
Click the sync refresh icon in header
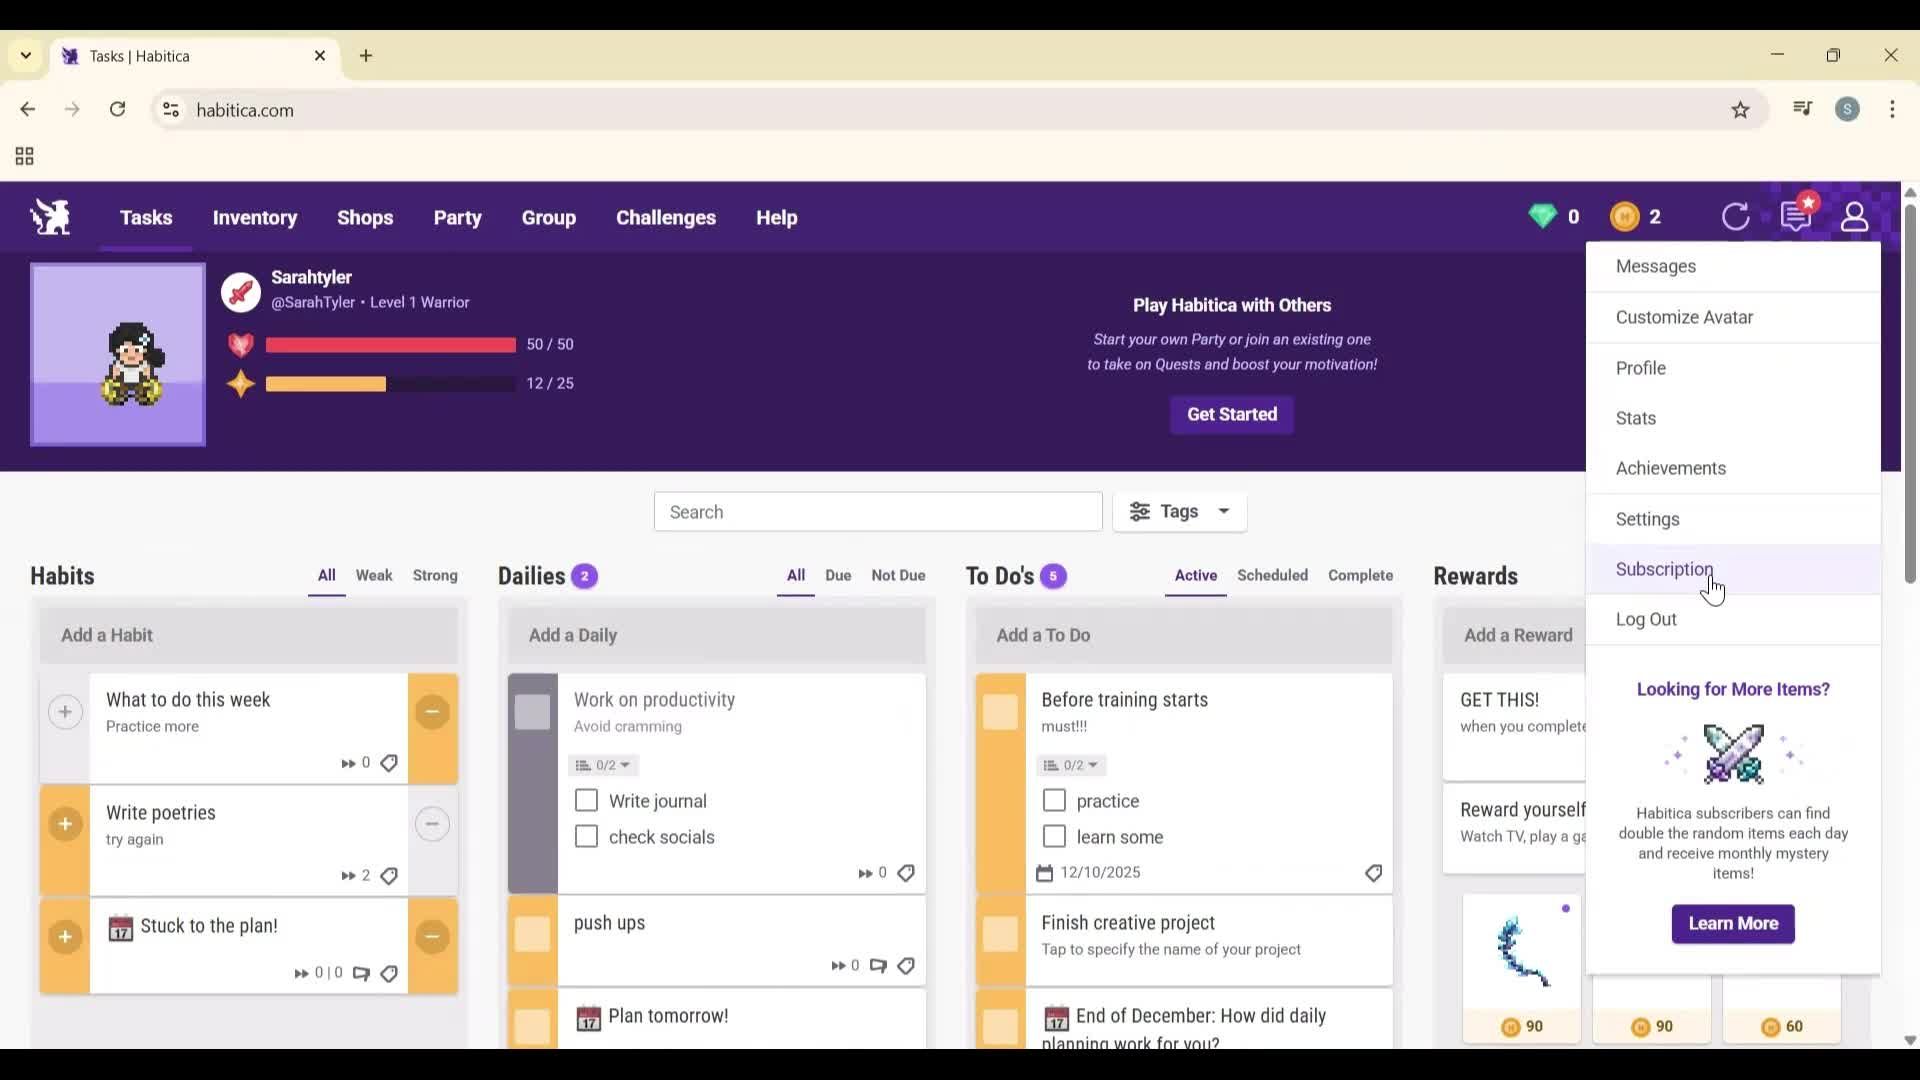pos(1736,217)
